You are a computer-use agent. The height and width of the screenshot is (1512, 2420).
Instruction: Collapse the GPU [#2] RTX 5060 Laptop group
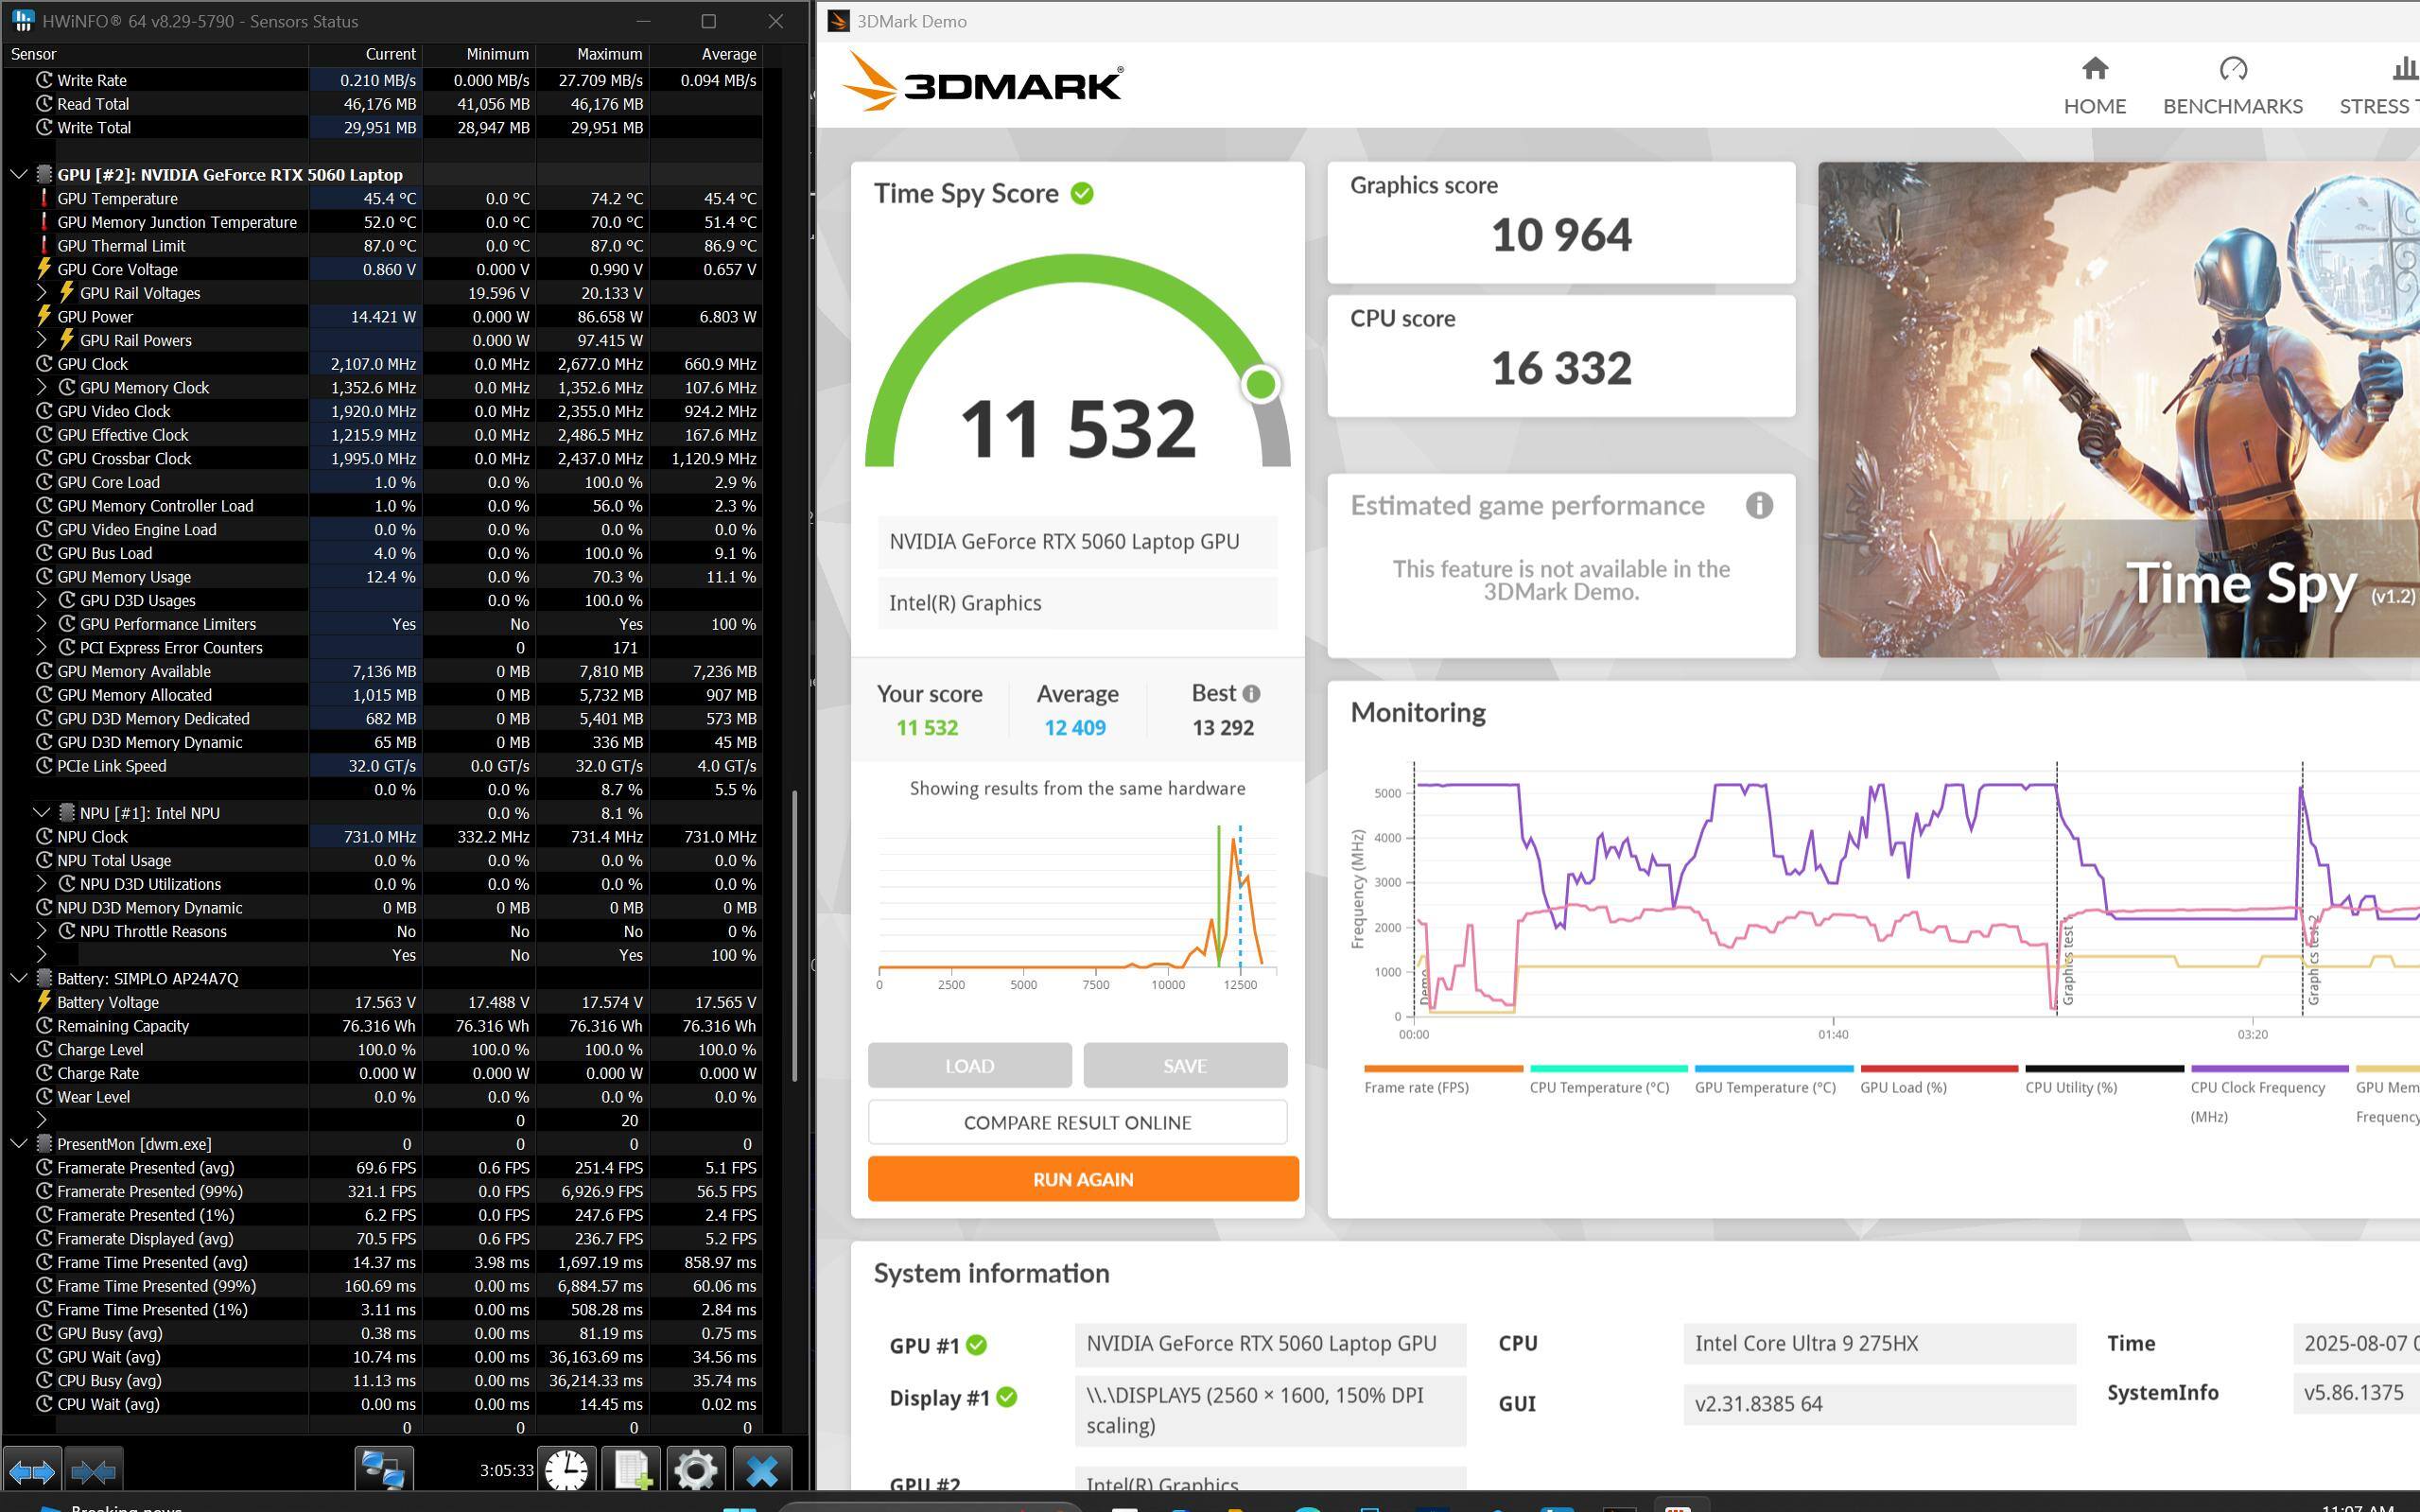pyautogui.click(x=19, y=174)
